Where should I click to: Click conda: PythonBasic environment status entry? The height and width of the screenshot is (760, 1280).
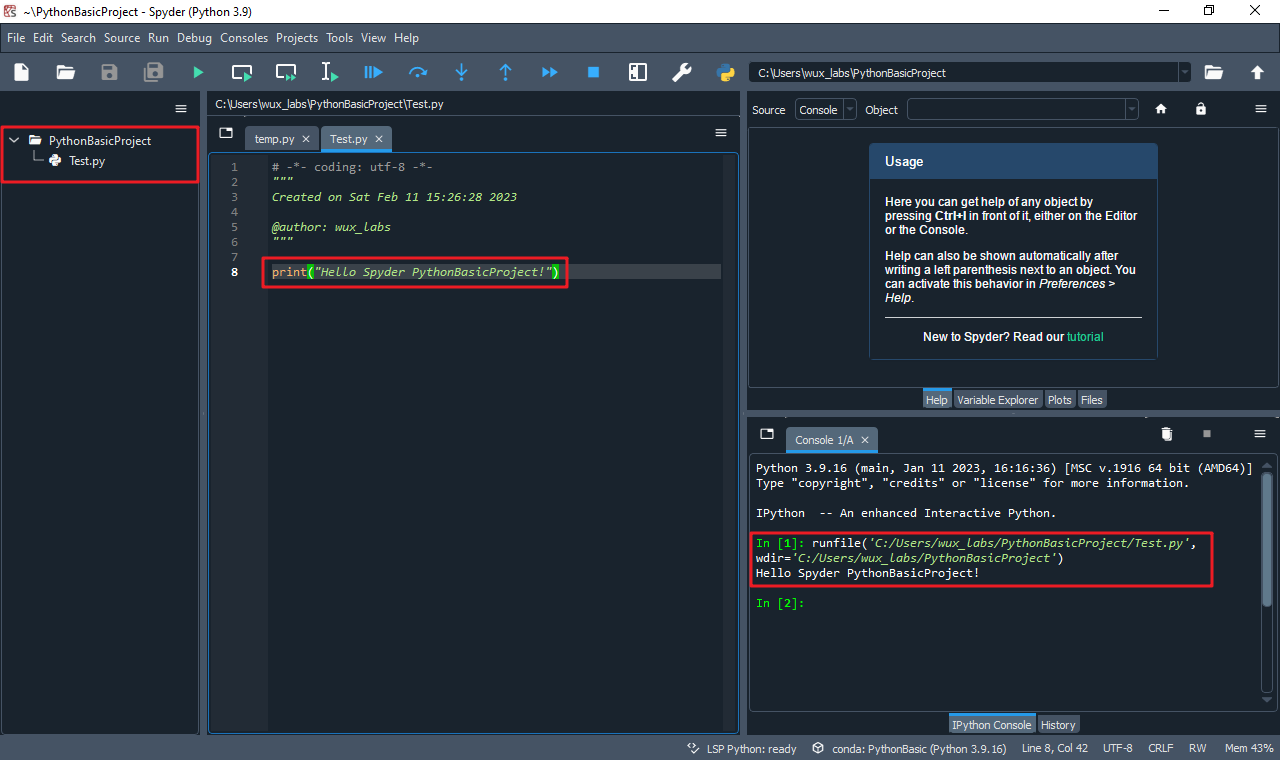909,748
